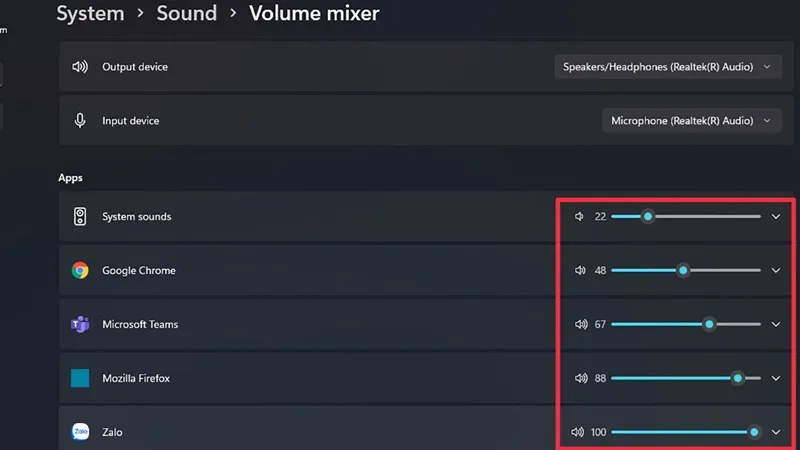Open the Input device dropdown
The height and width of the screenshot is (450, 800).
(x=691, y=121)
